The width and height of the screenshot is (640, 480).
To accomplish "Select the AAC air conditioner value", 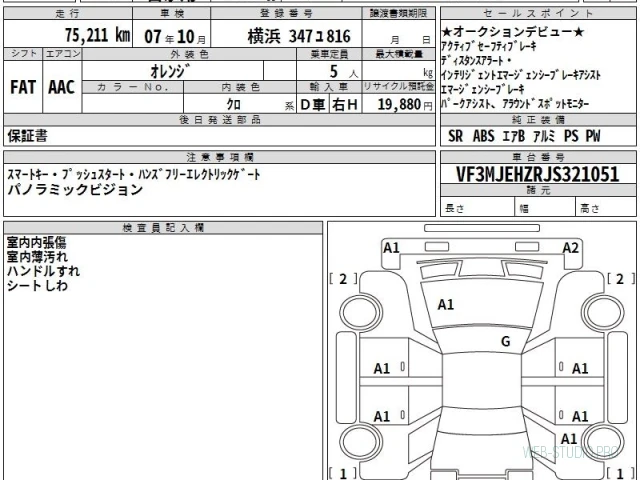I will click(x=62, y=87).
